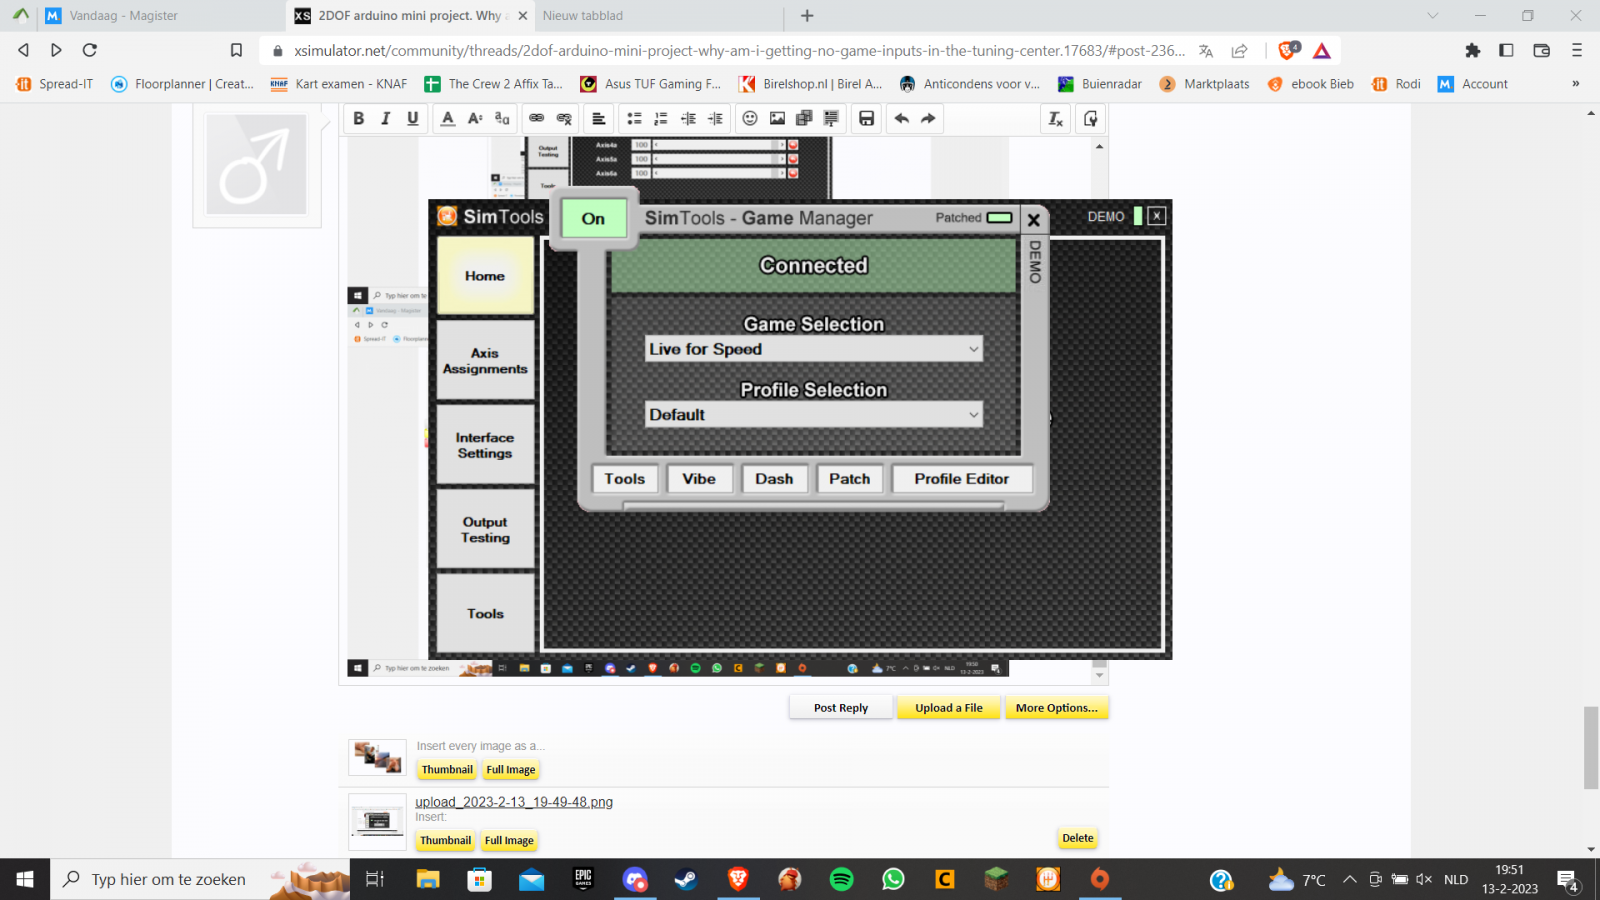The image size is (1600, 900).
Task: Remove link with the unlink icon
Action: click(564, 119)
